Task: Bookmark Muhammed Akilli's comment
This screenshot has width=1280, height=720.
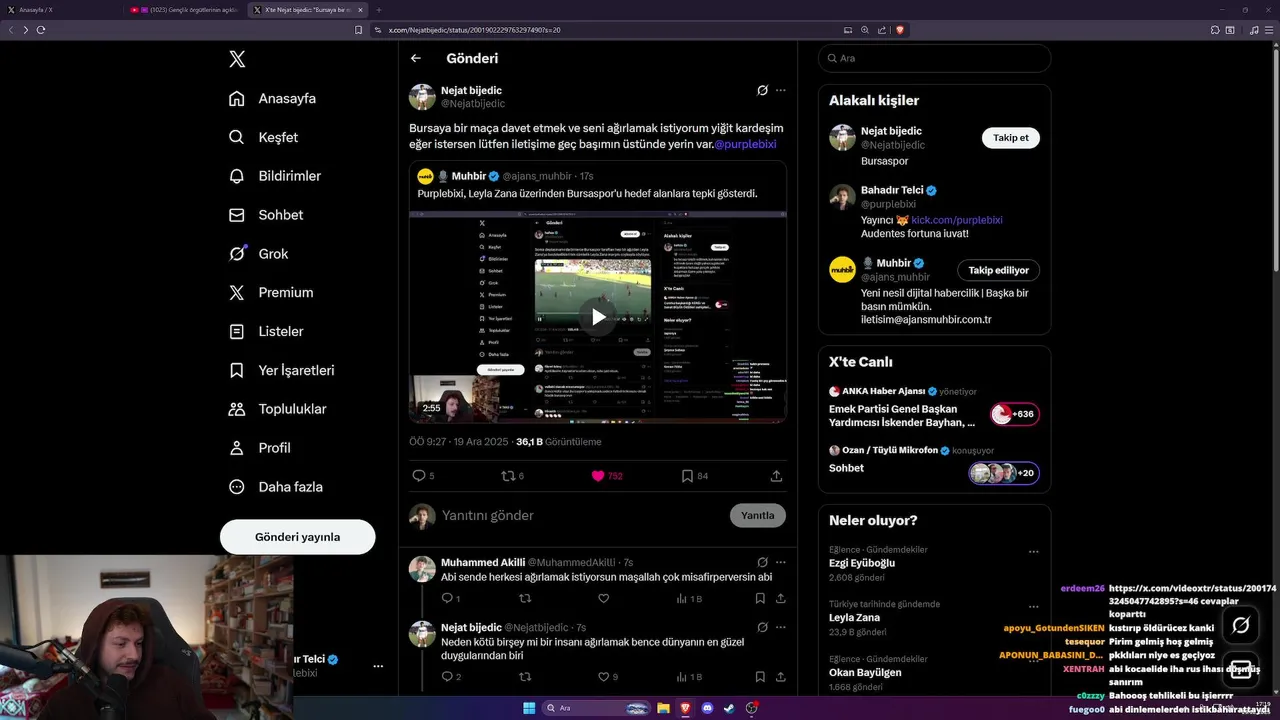Action: tap(760, 599)
